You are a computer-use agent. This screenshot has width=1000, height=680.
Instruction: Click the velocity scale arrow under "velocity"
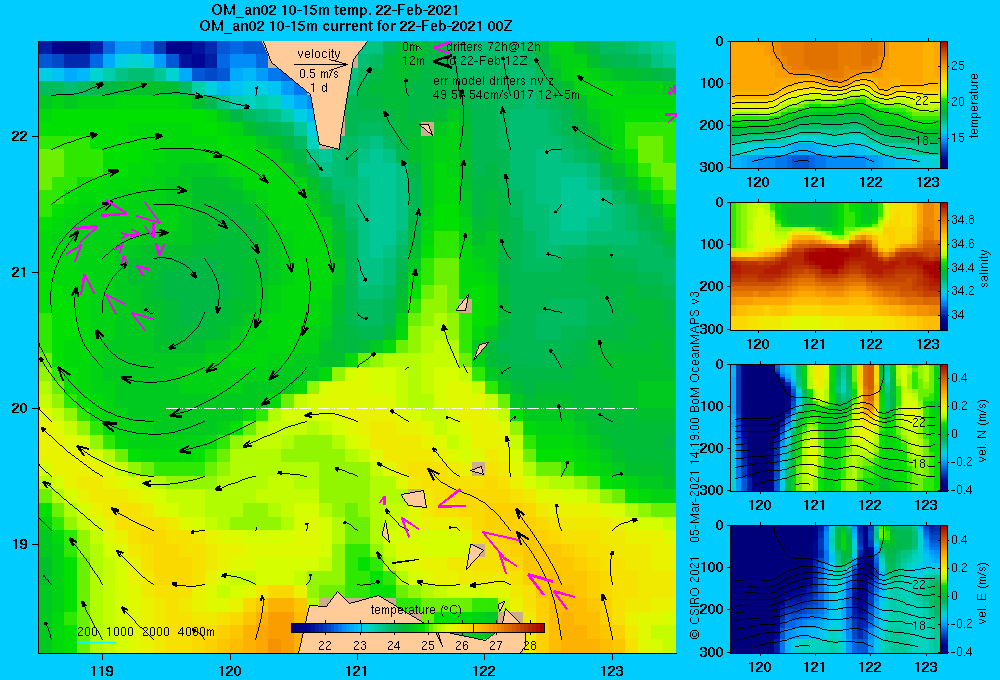coord(322,64)
